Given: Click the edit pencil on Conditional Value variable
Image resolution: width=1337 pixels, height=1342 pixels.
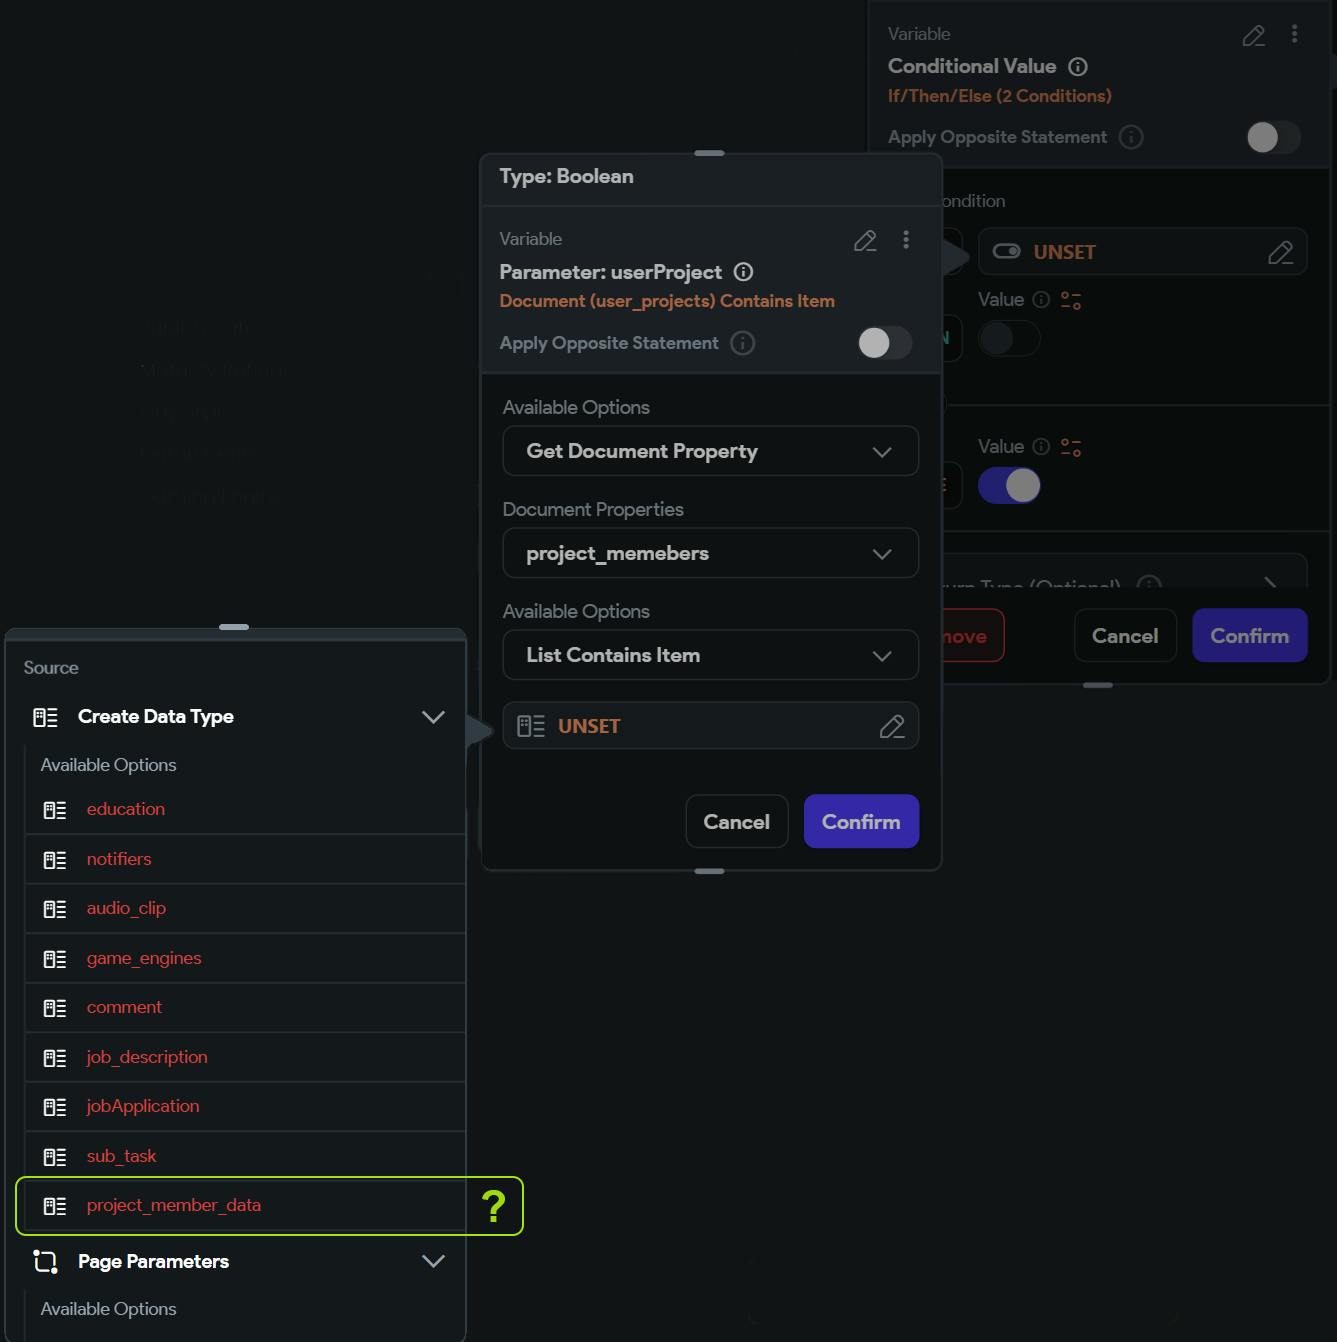Looking at the screenshot, I should [1253, 36].
